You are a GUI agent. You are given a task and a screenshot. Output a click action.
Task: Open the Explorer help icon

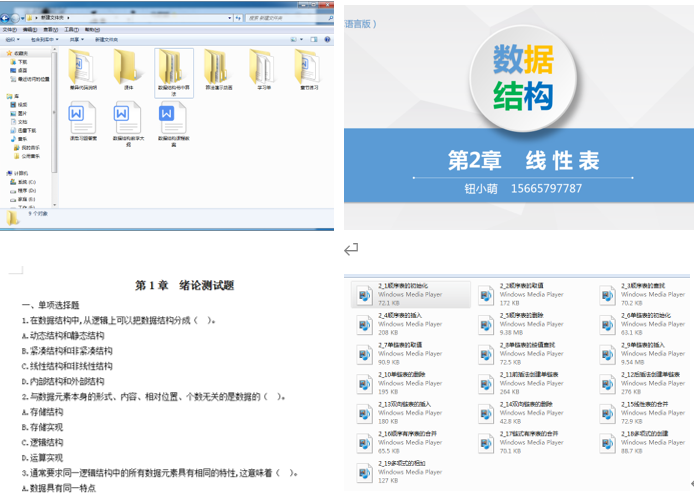[x=334, y=39]
